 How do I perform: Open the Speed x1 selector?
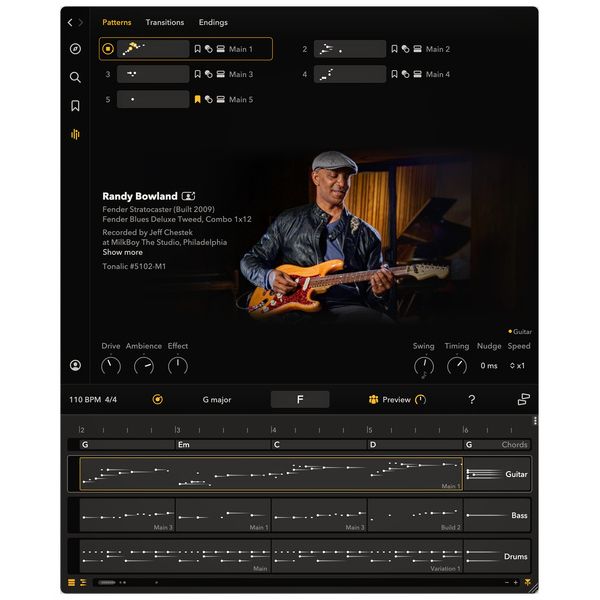[518, 366]
